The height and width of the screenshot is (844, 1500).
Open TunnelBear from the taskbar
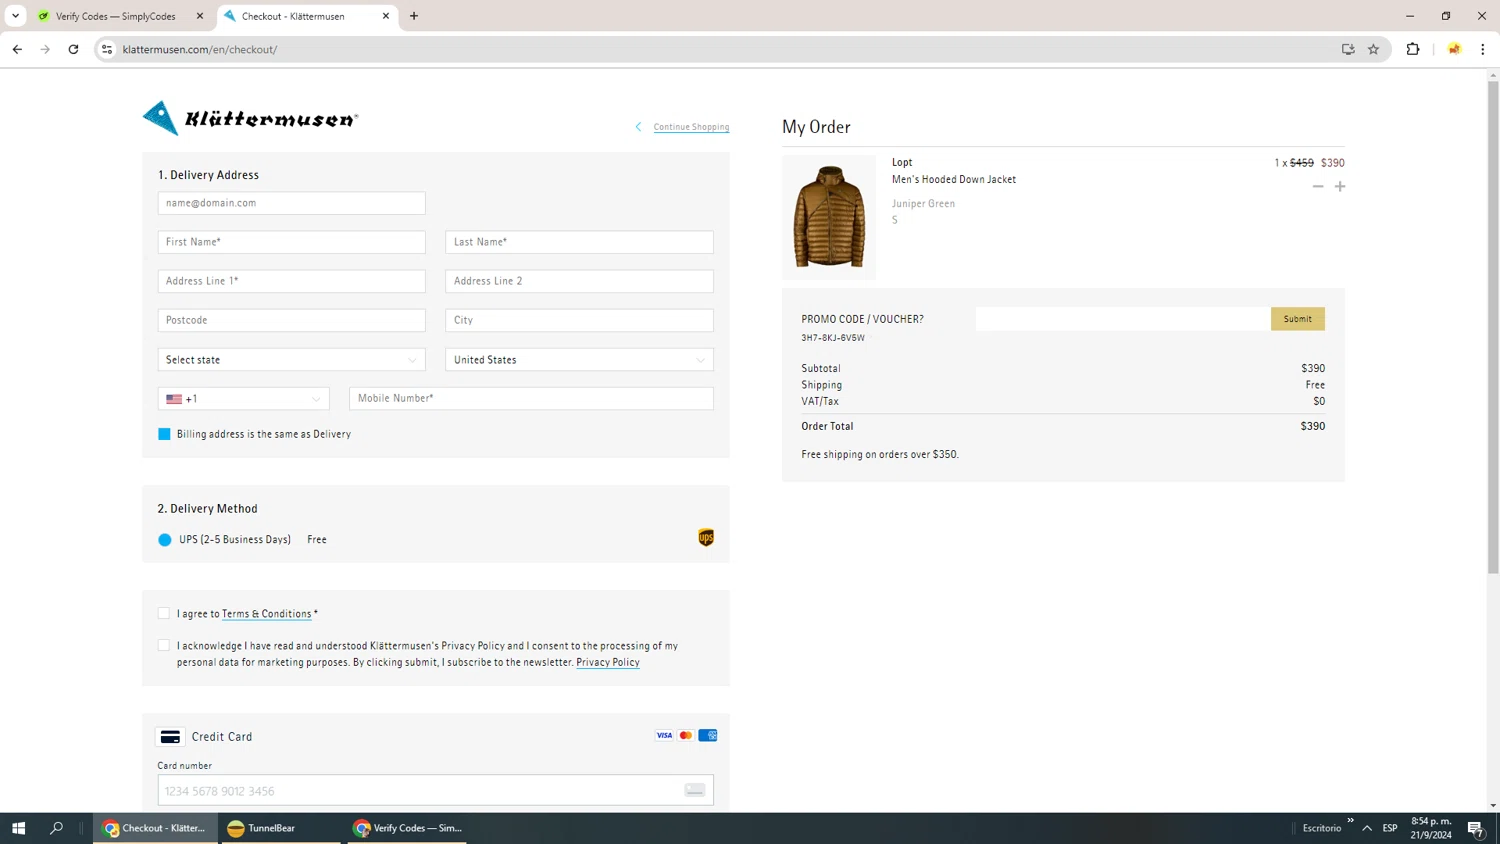coord(282,828)
